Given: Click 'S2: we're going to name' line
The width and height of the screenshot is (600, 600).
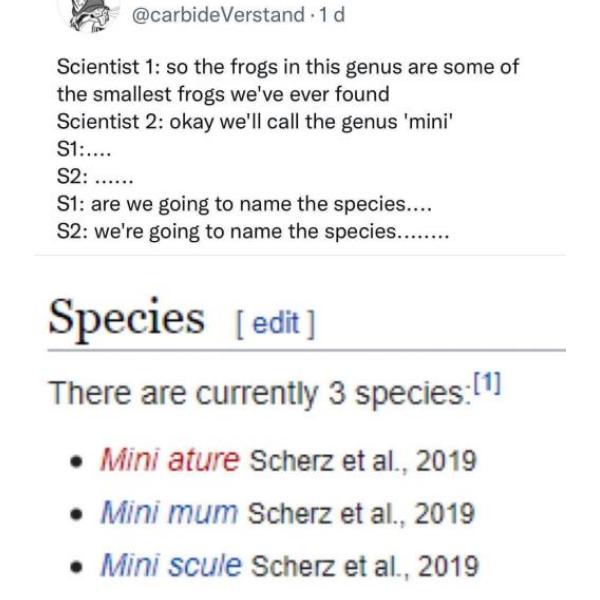Looking at the screenshot, I should pyautogui.click(x=253, y=232).
